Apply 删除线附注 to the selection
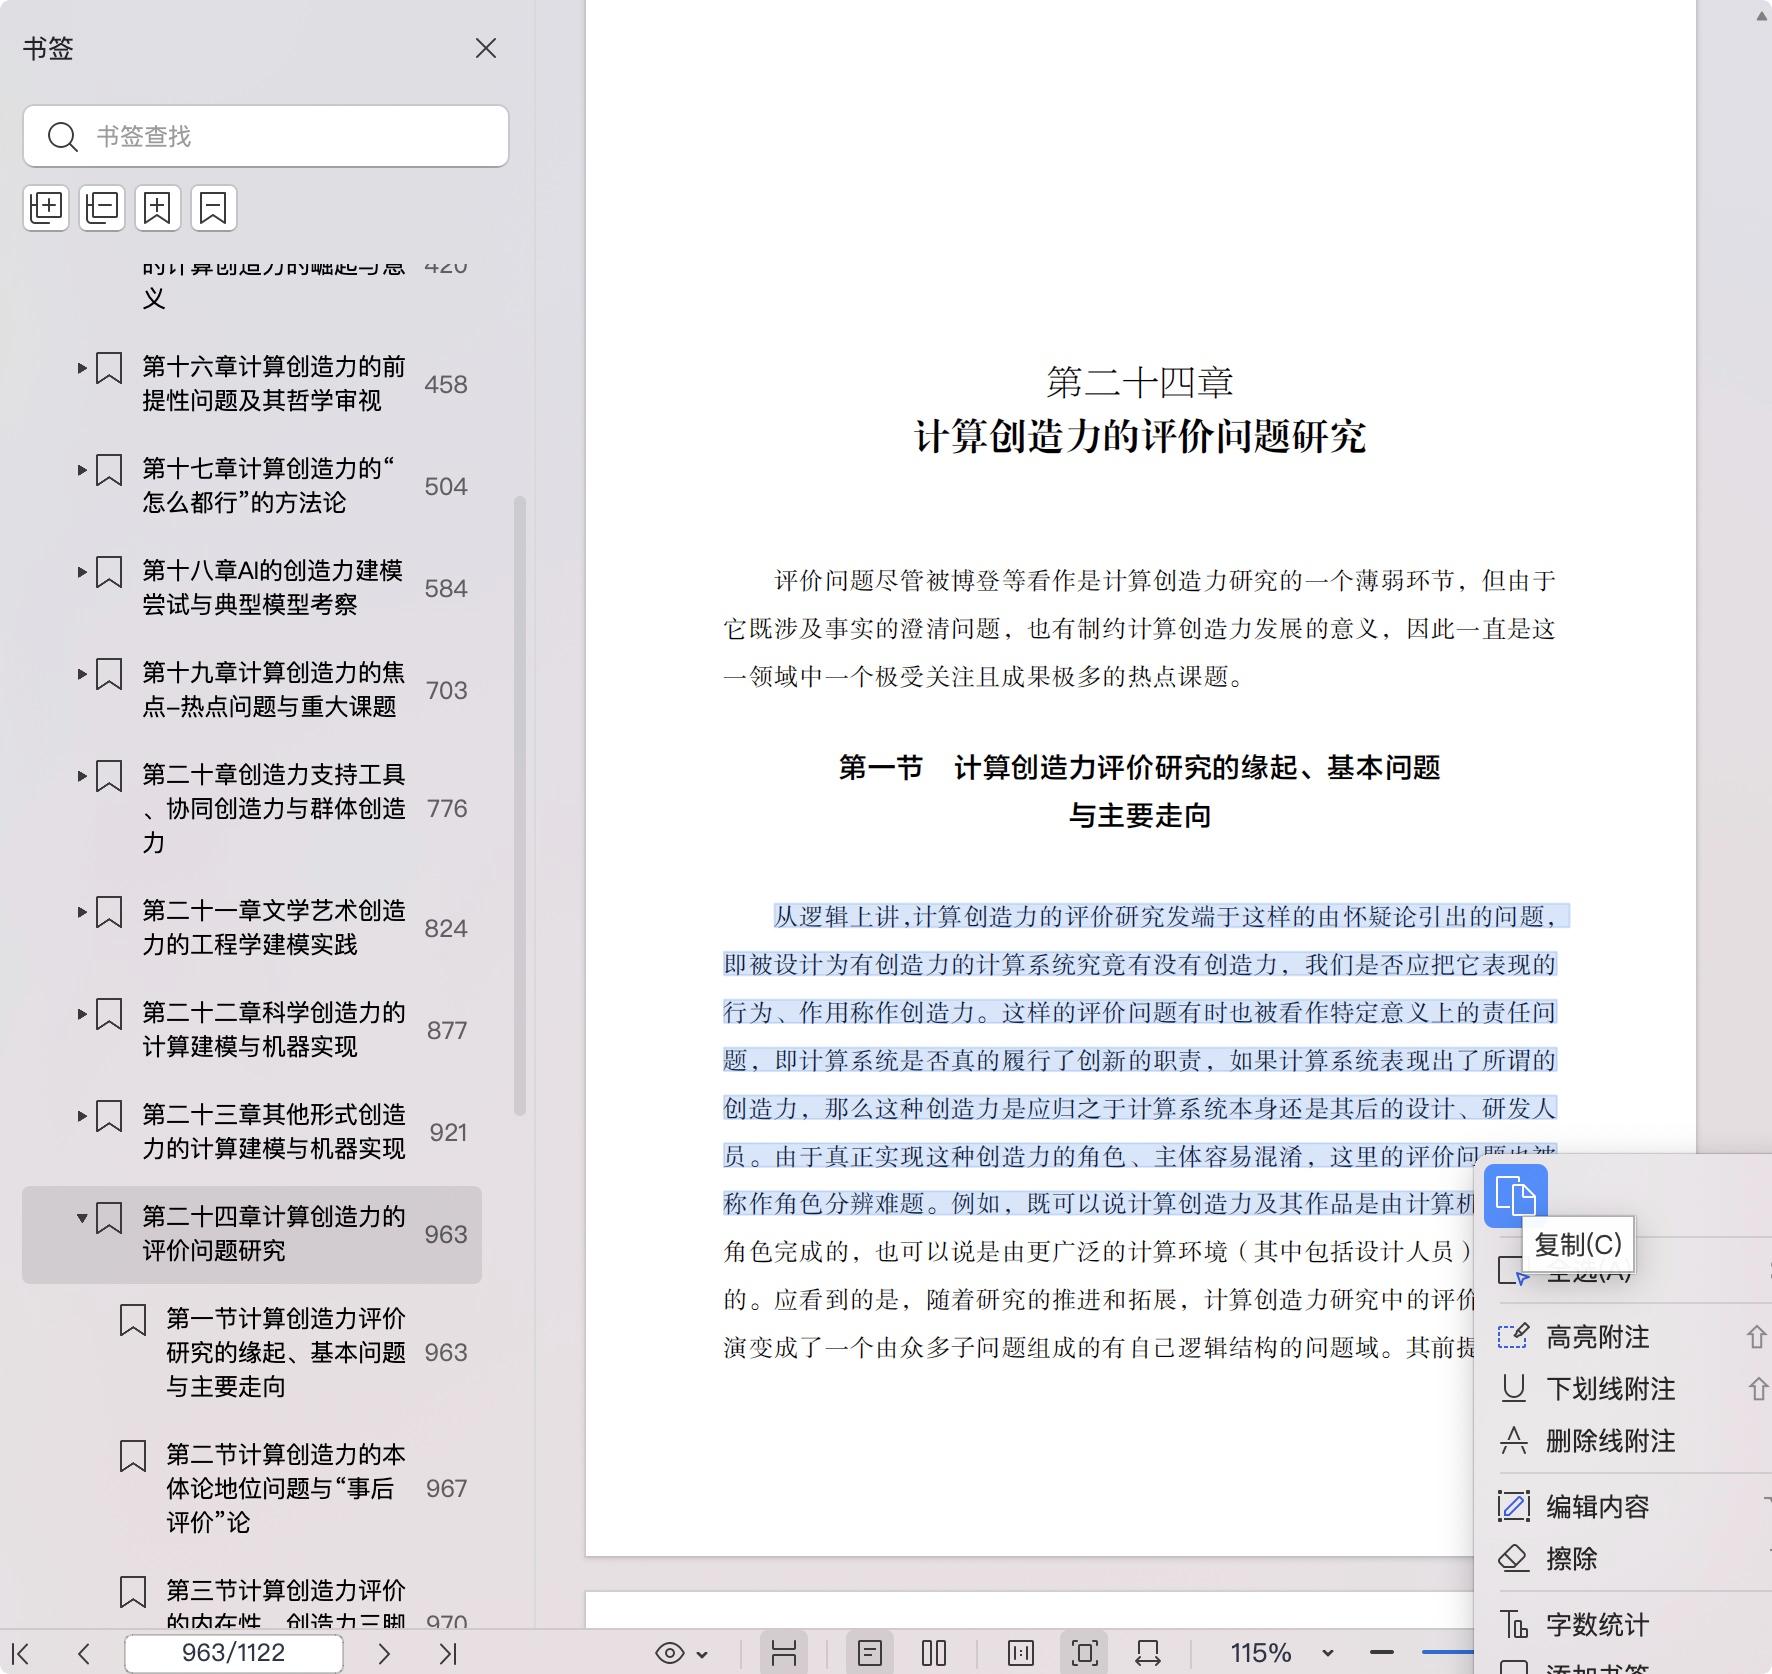Screen dimensions: 1772x1674 coord(1609,1441)
